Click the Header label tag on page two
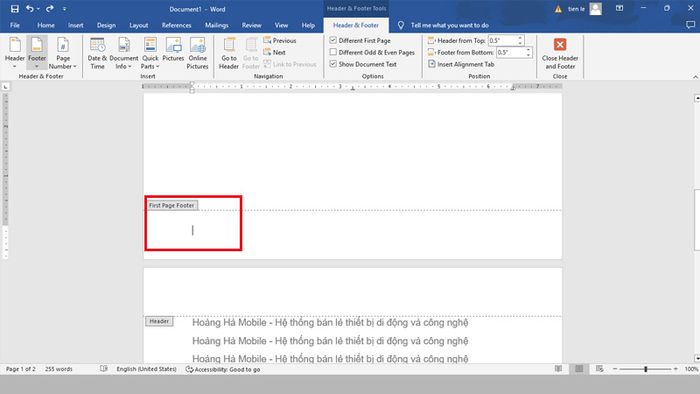Viewport: 700px width, 394px height. point(159,321)
